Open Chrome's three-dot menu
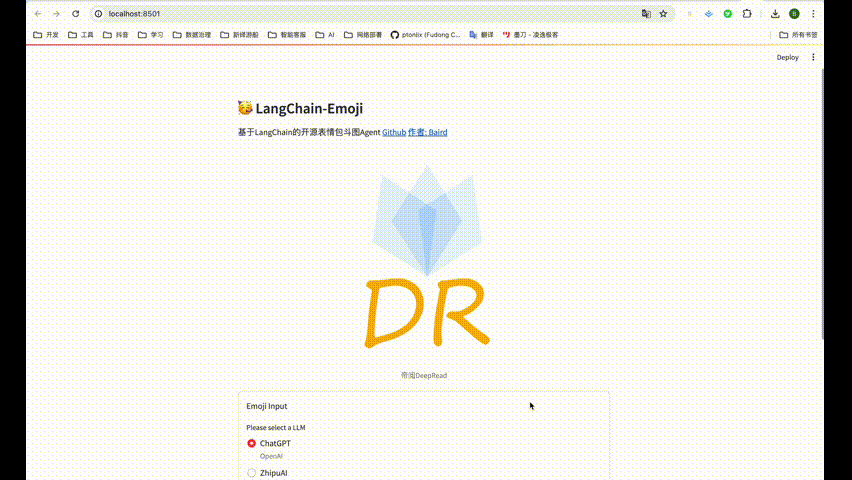This screenshot has width=852, height=480. (x=813, y=14)
